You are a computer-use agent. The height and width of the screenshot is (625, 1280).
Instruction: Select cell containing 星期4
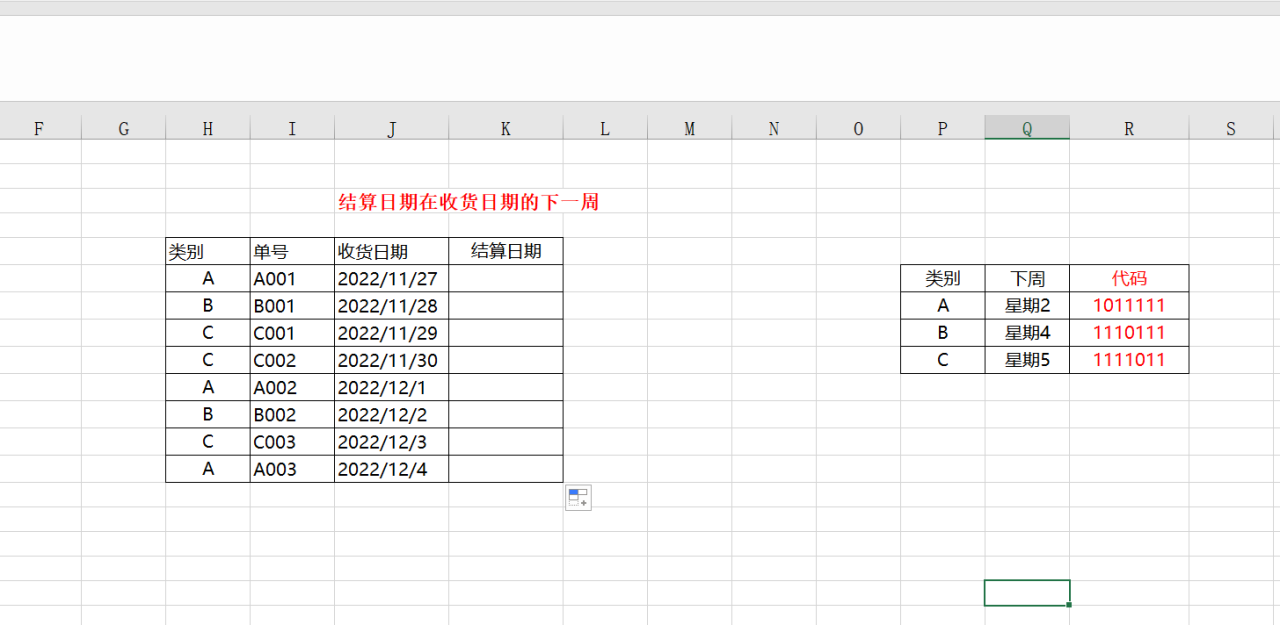[1027, 333]
